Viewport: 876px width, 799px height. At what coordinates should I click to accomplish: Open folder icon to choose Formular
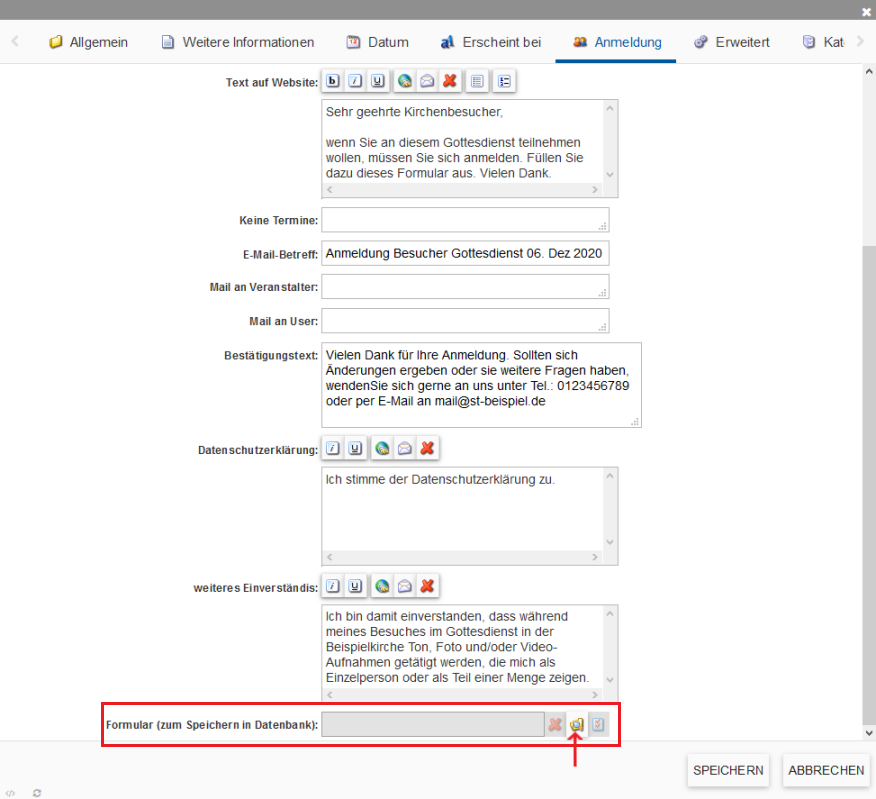[577, 725]
